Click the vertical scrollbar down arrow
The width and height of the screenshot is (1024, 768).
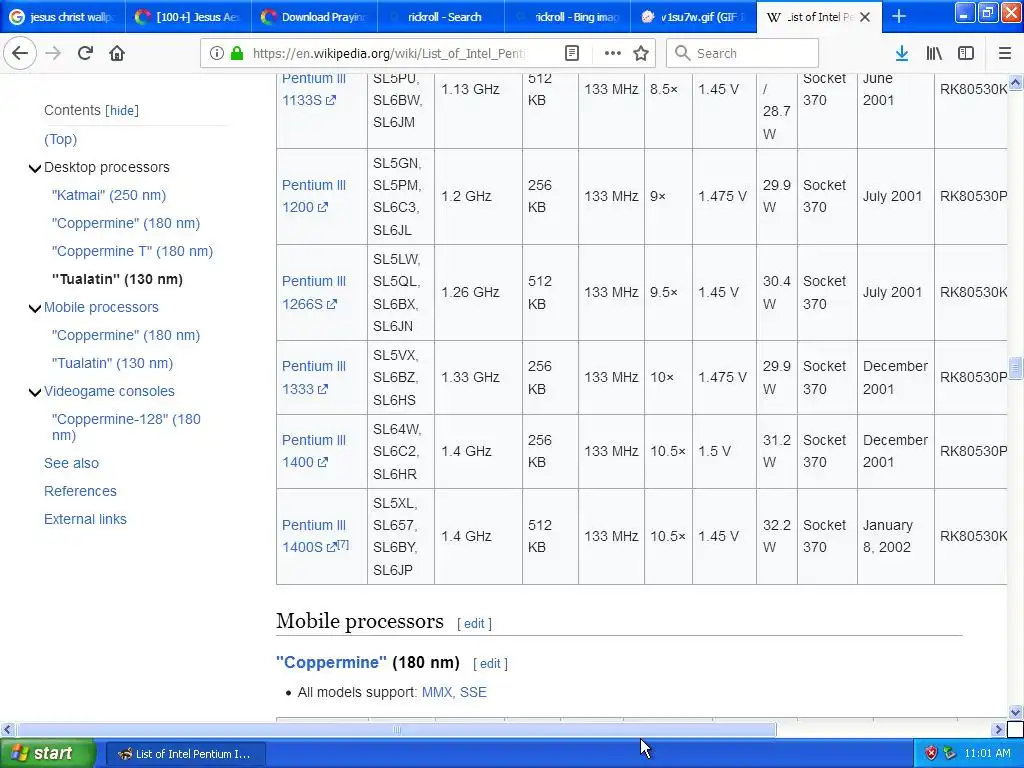click(1015, 712)
